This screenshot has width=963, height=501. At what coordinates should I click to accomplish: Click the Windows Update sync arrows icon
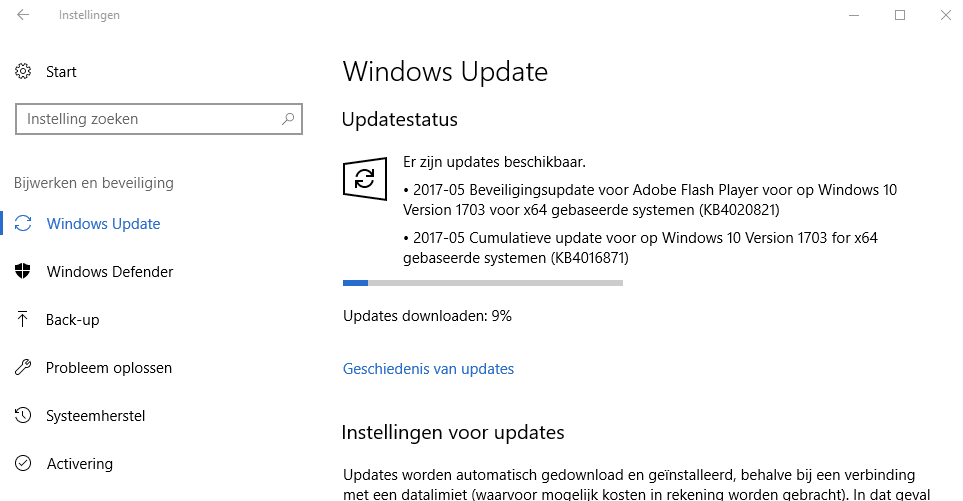pos(24,224)
